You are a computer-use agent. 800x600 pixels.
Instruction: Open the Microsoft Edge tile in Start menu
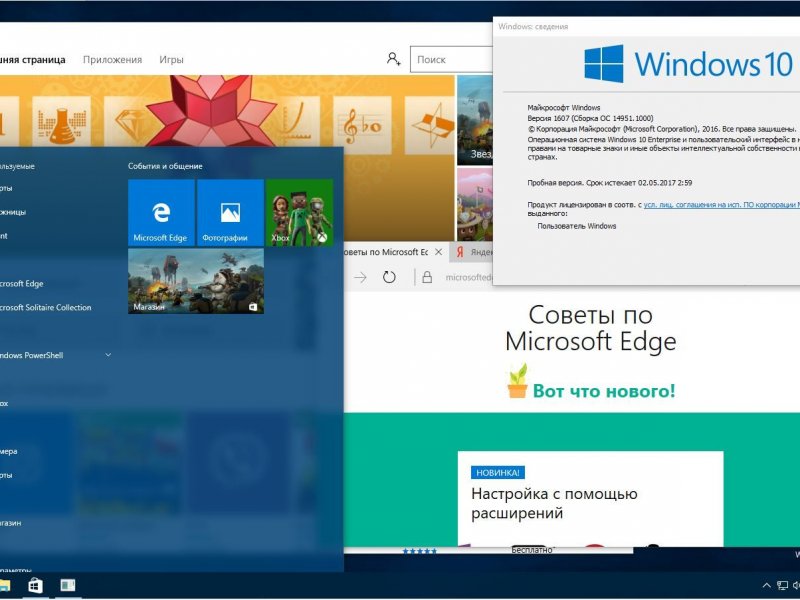pyautogui.click(x=161, y=212)
